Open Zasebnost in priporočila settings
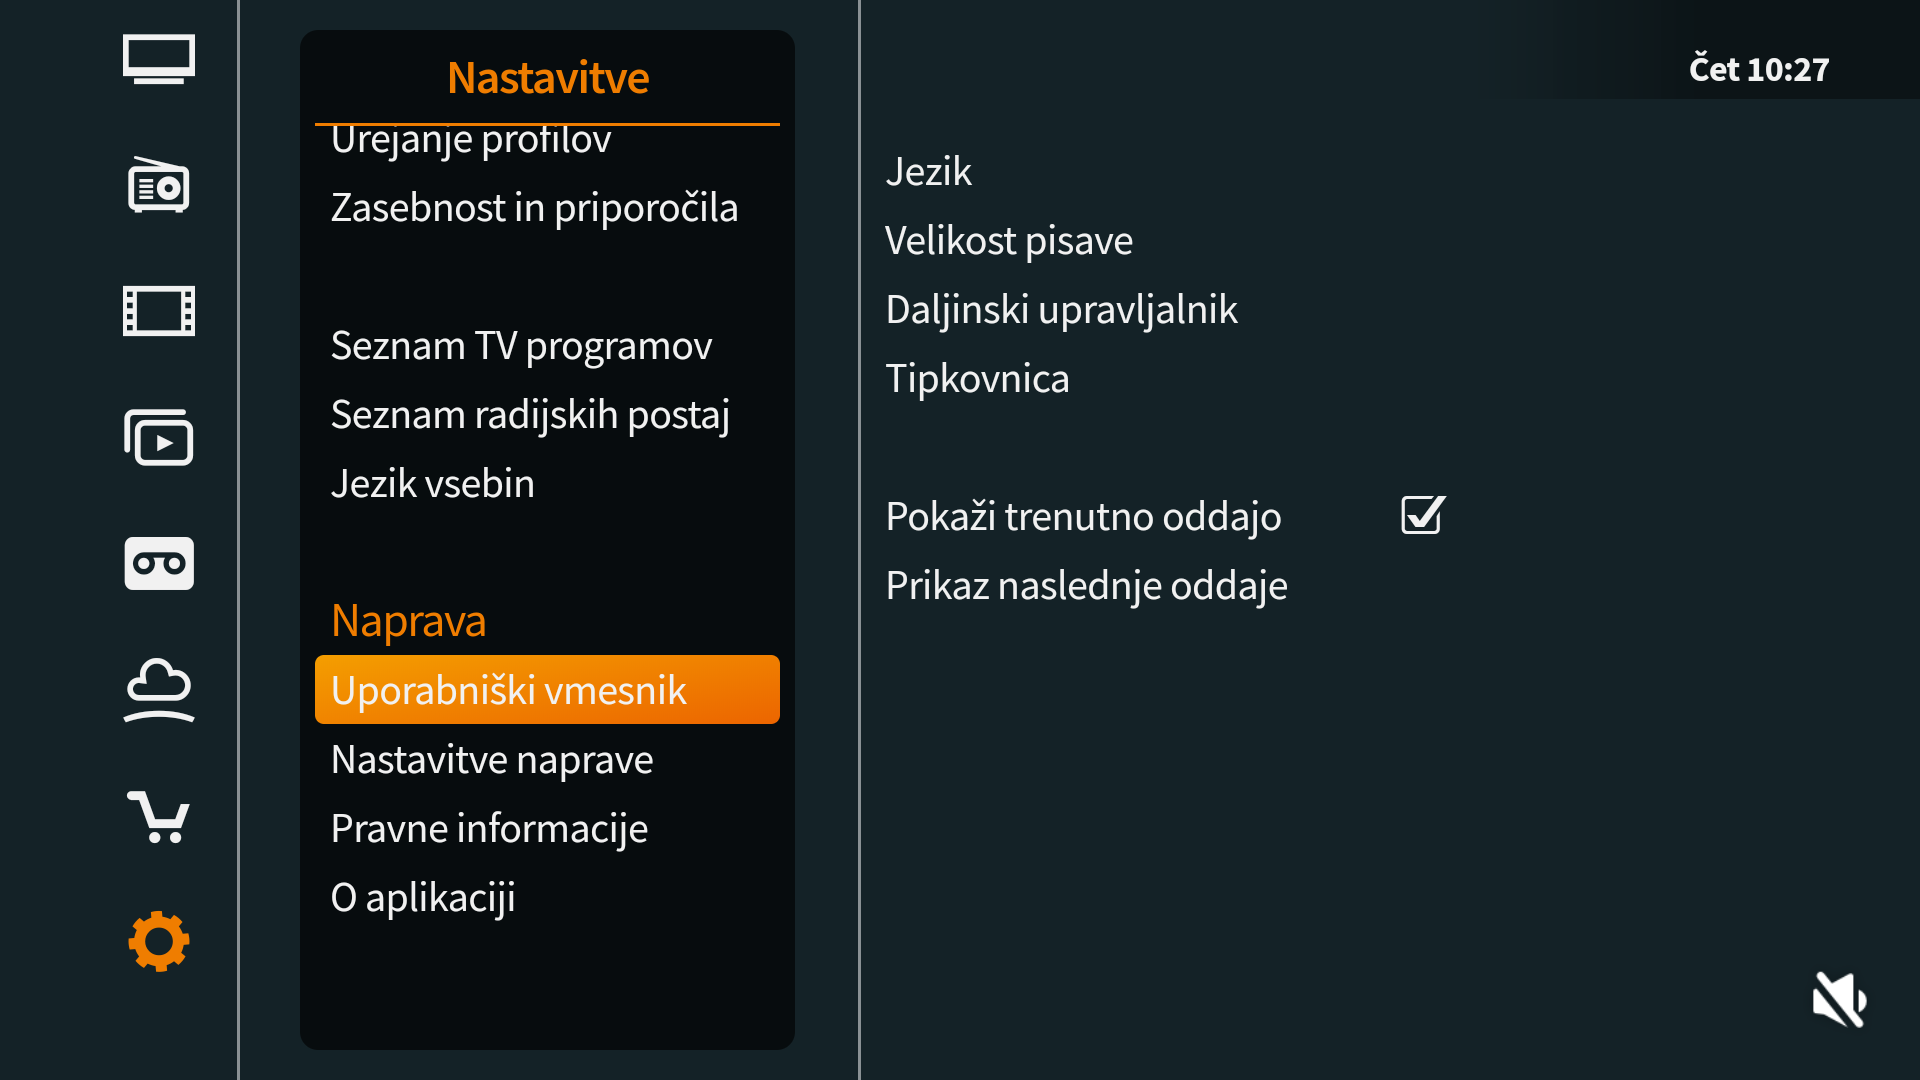This screenshot has height=1080, width=1920. tap(534, 208)
